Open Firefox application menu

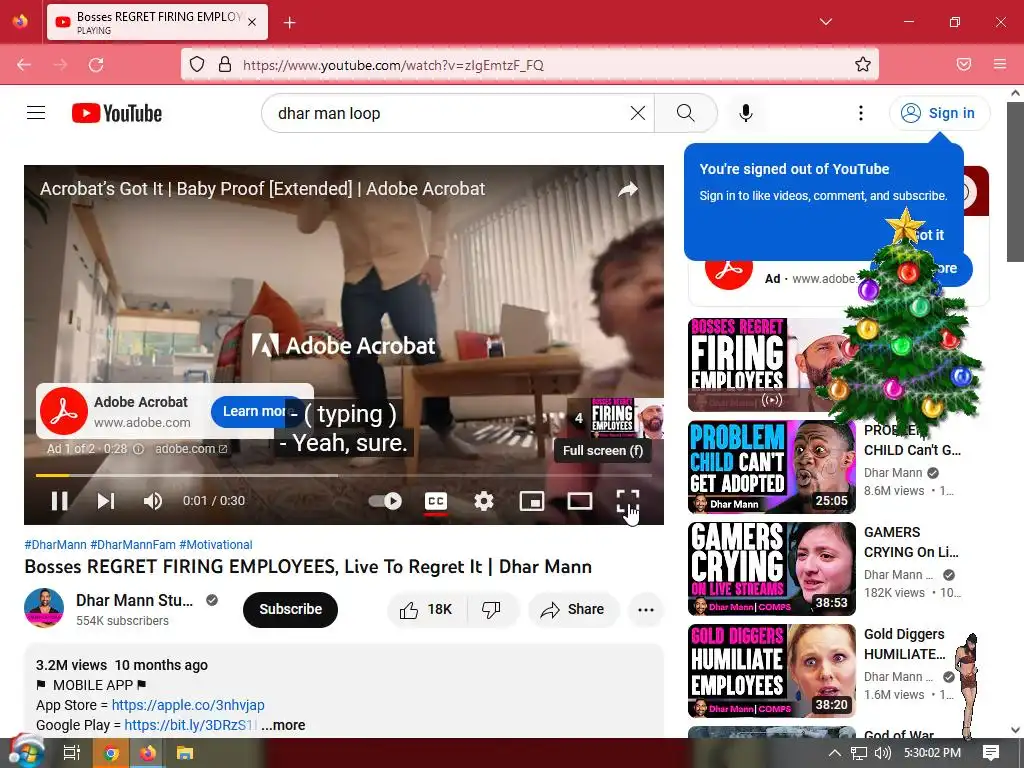pos(1000,65)
